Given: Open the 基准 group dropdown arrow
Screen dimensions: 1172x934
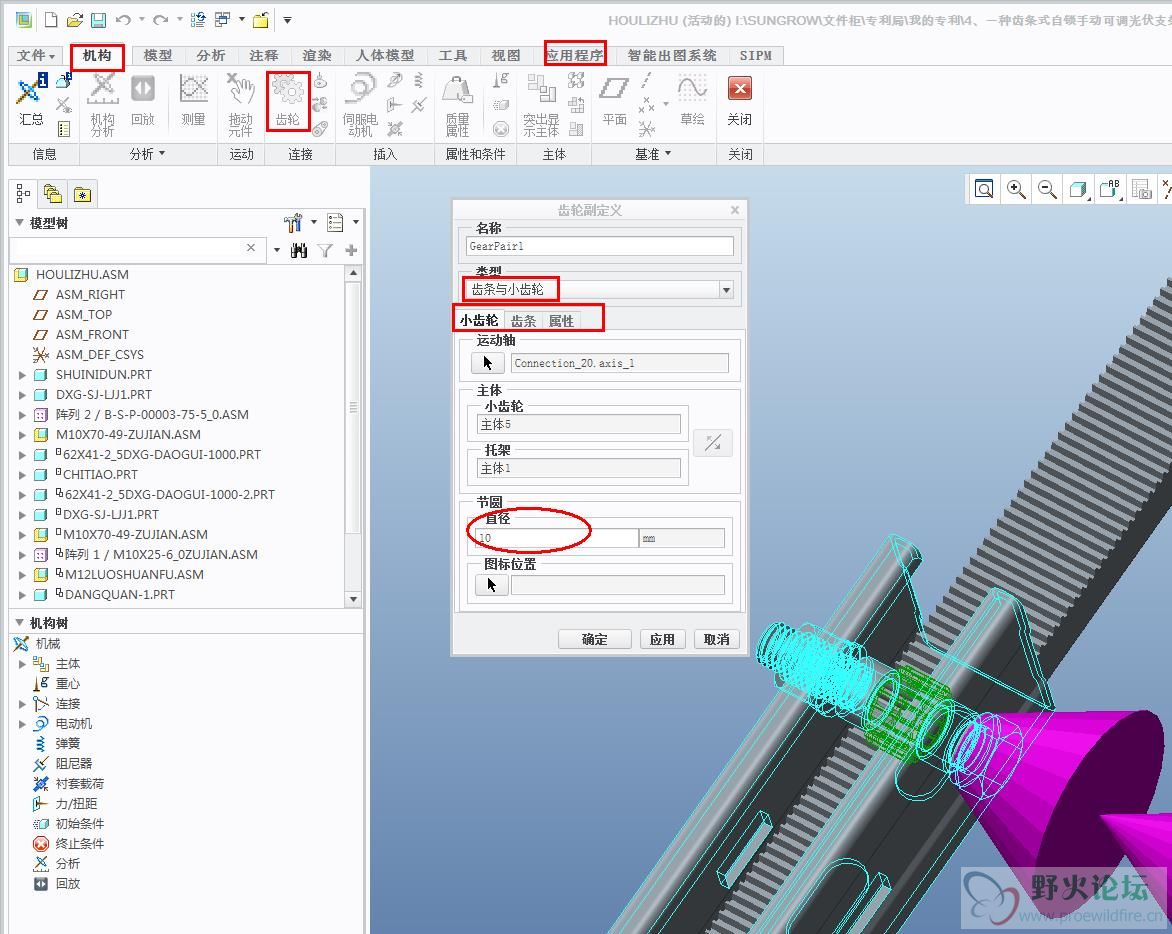Looking at the screenshot, I should (668, 153).
